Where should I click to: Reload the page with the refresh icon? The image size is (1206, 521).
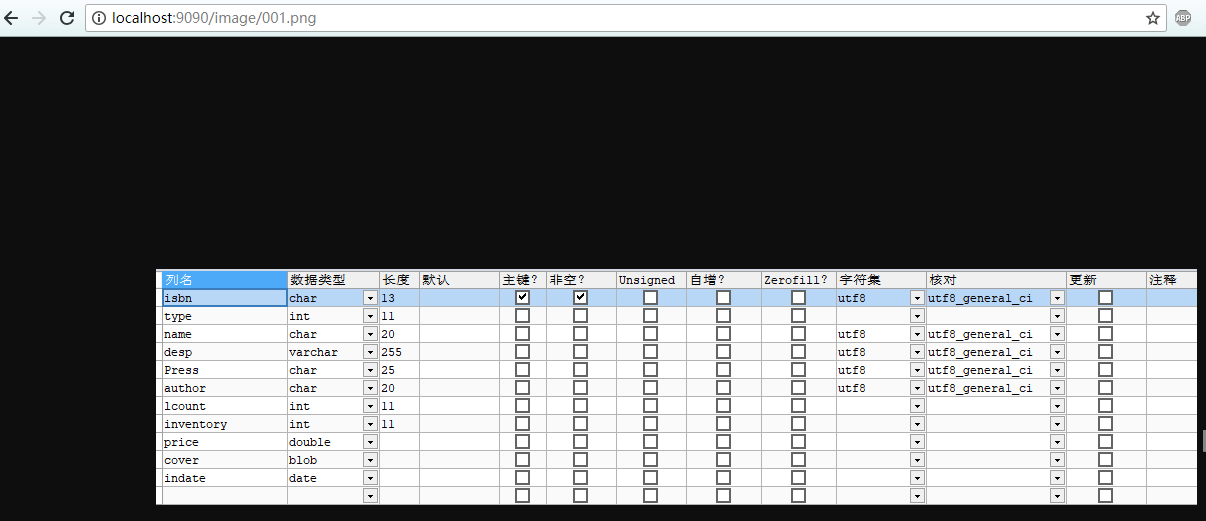point(67,18)
